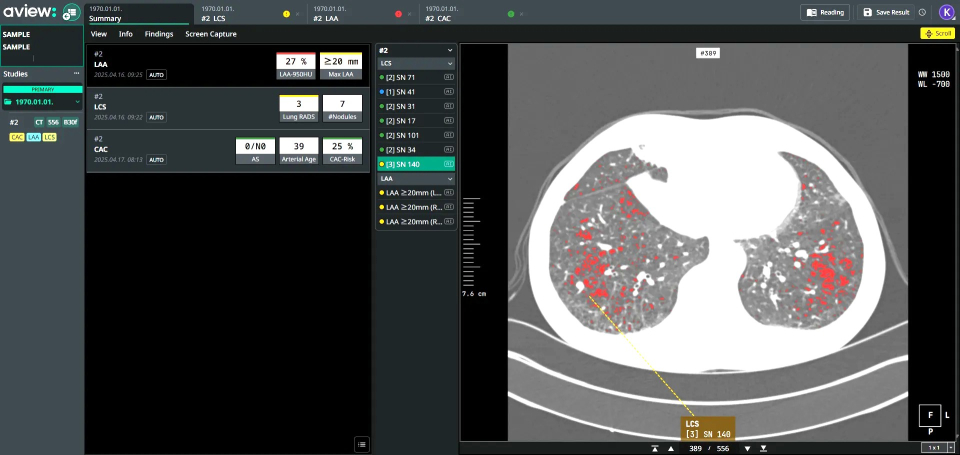This screenshot has width=960, height=455.
Task: Open the list icon below summary panel
Action: point(361,443)
